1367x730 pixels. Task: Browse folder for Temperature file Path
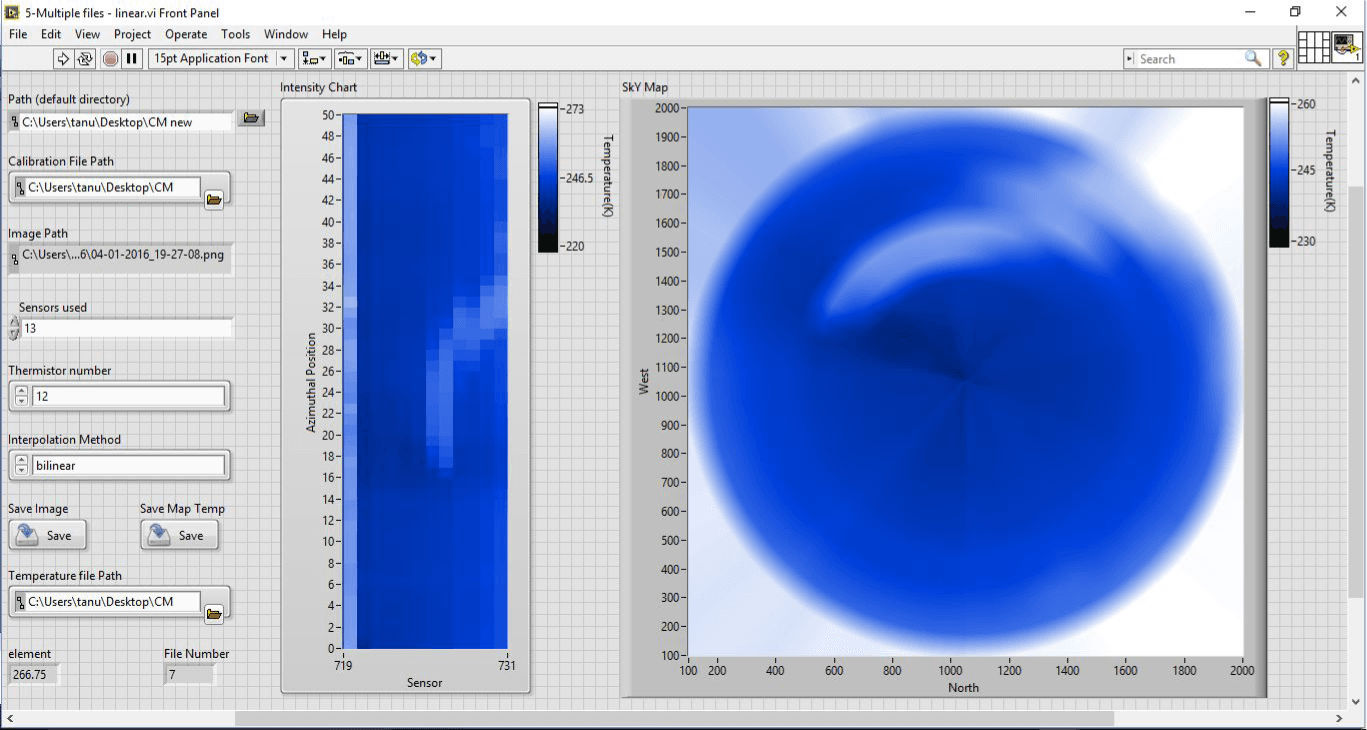[x=213, y=613]
